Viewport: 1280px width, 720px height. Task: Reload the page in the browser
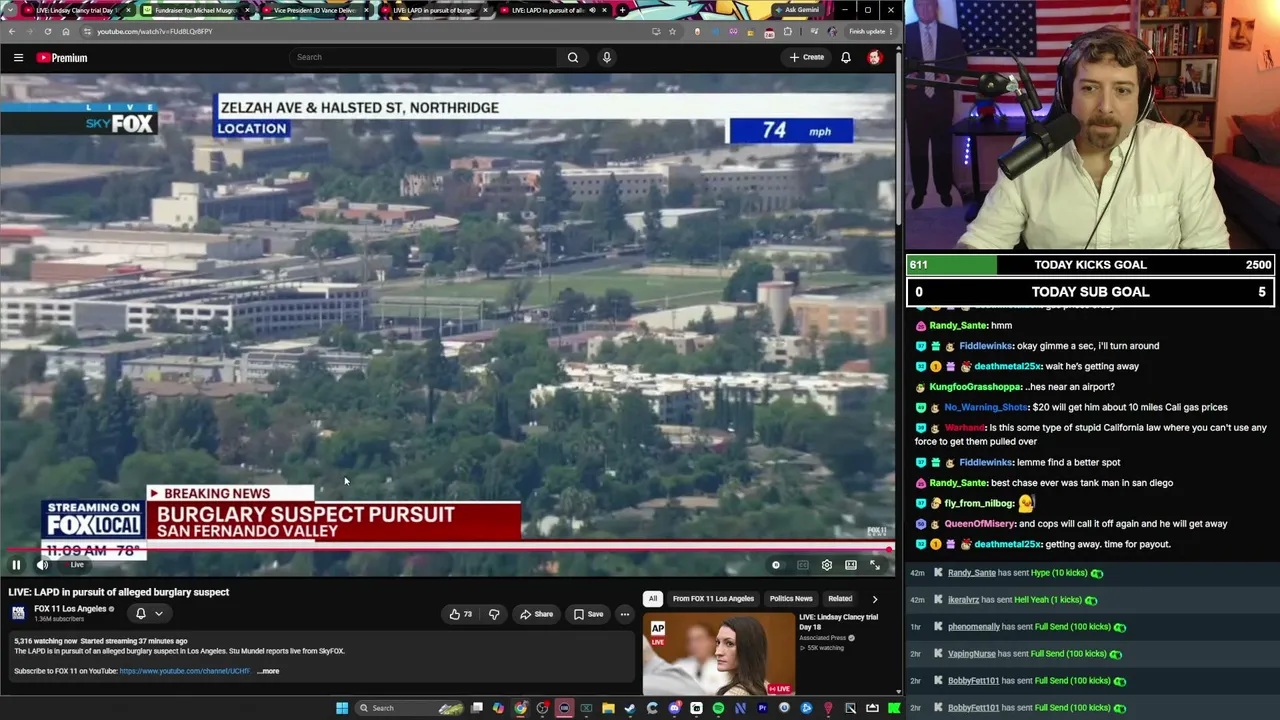[x=47, y=31]
